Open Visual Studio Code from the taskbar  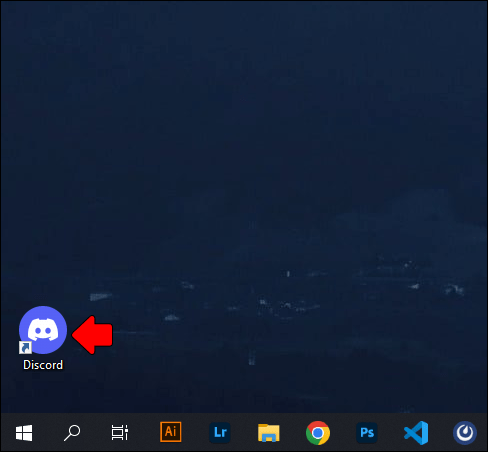tap(416, 433)
